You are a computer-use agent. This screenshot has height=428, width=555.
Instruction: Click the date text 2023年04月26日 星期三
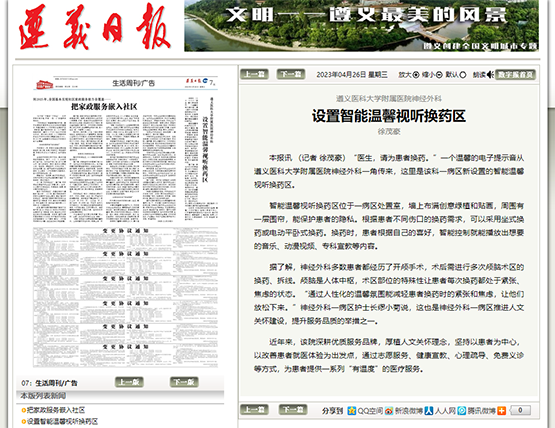pos(352,75)
